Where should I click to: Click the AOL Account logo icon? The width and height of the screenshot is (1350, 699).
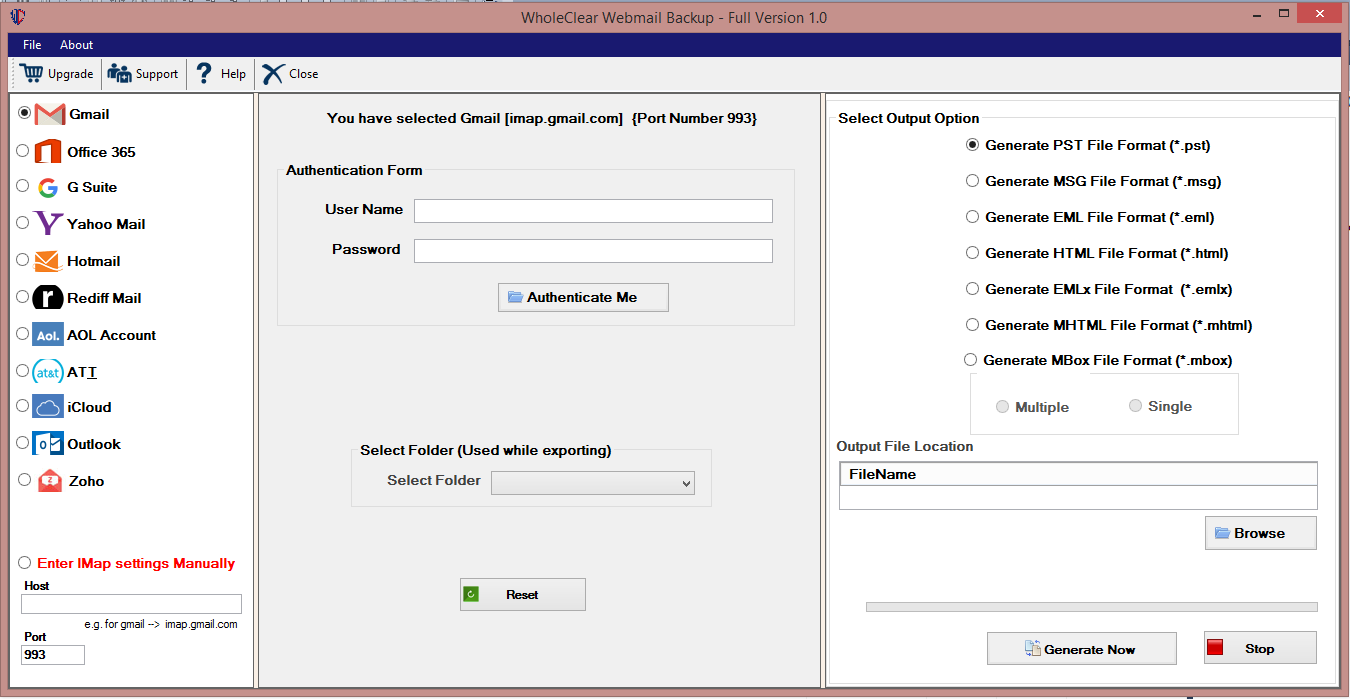[x=48, y=335]
